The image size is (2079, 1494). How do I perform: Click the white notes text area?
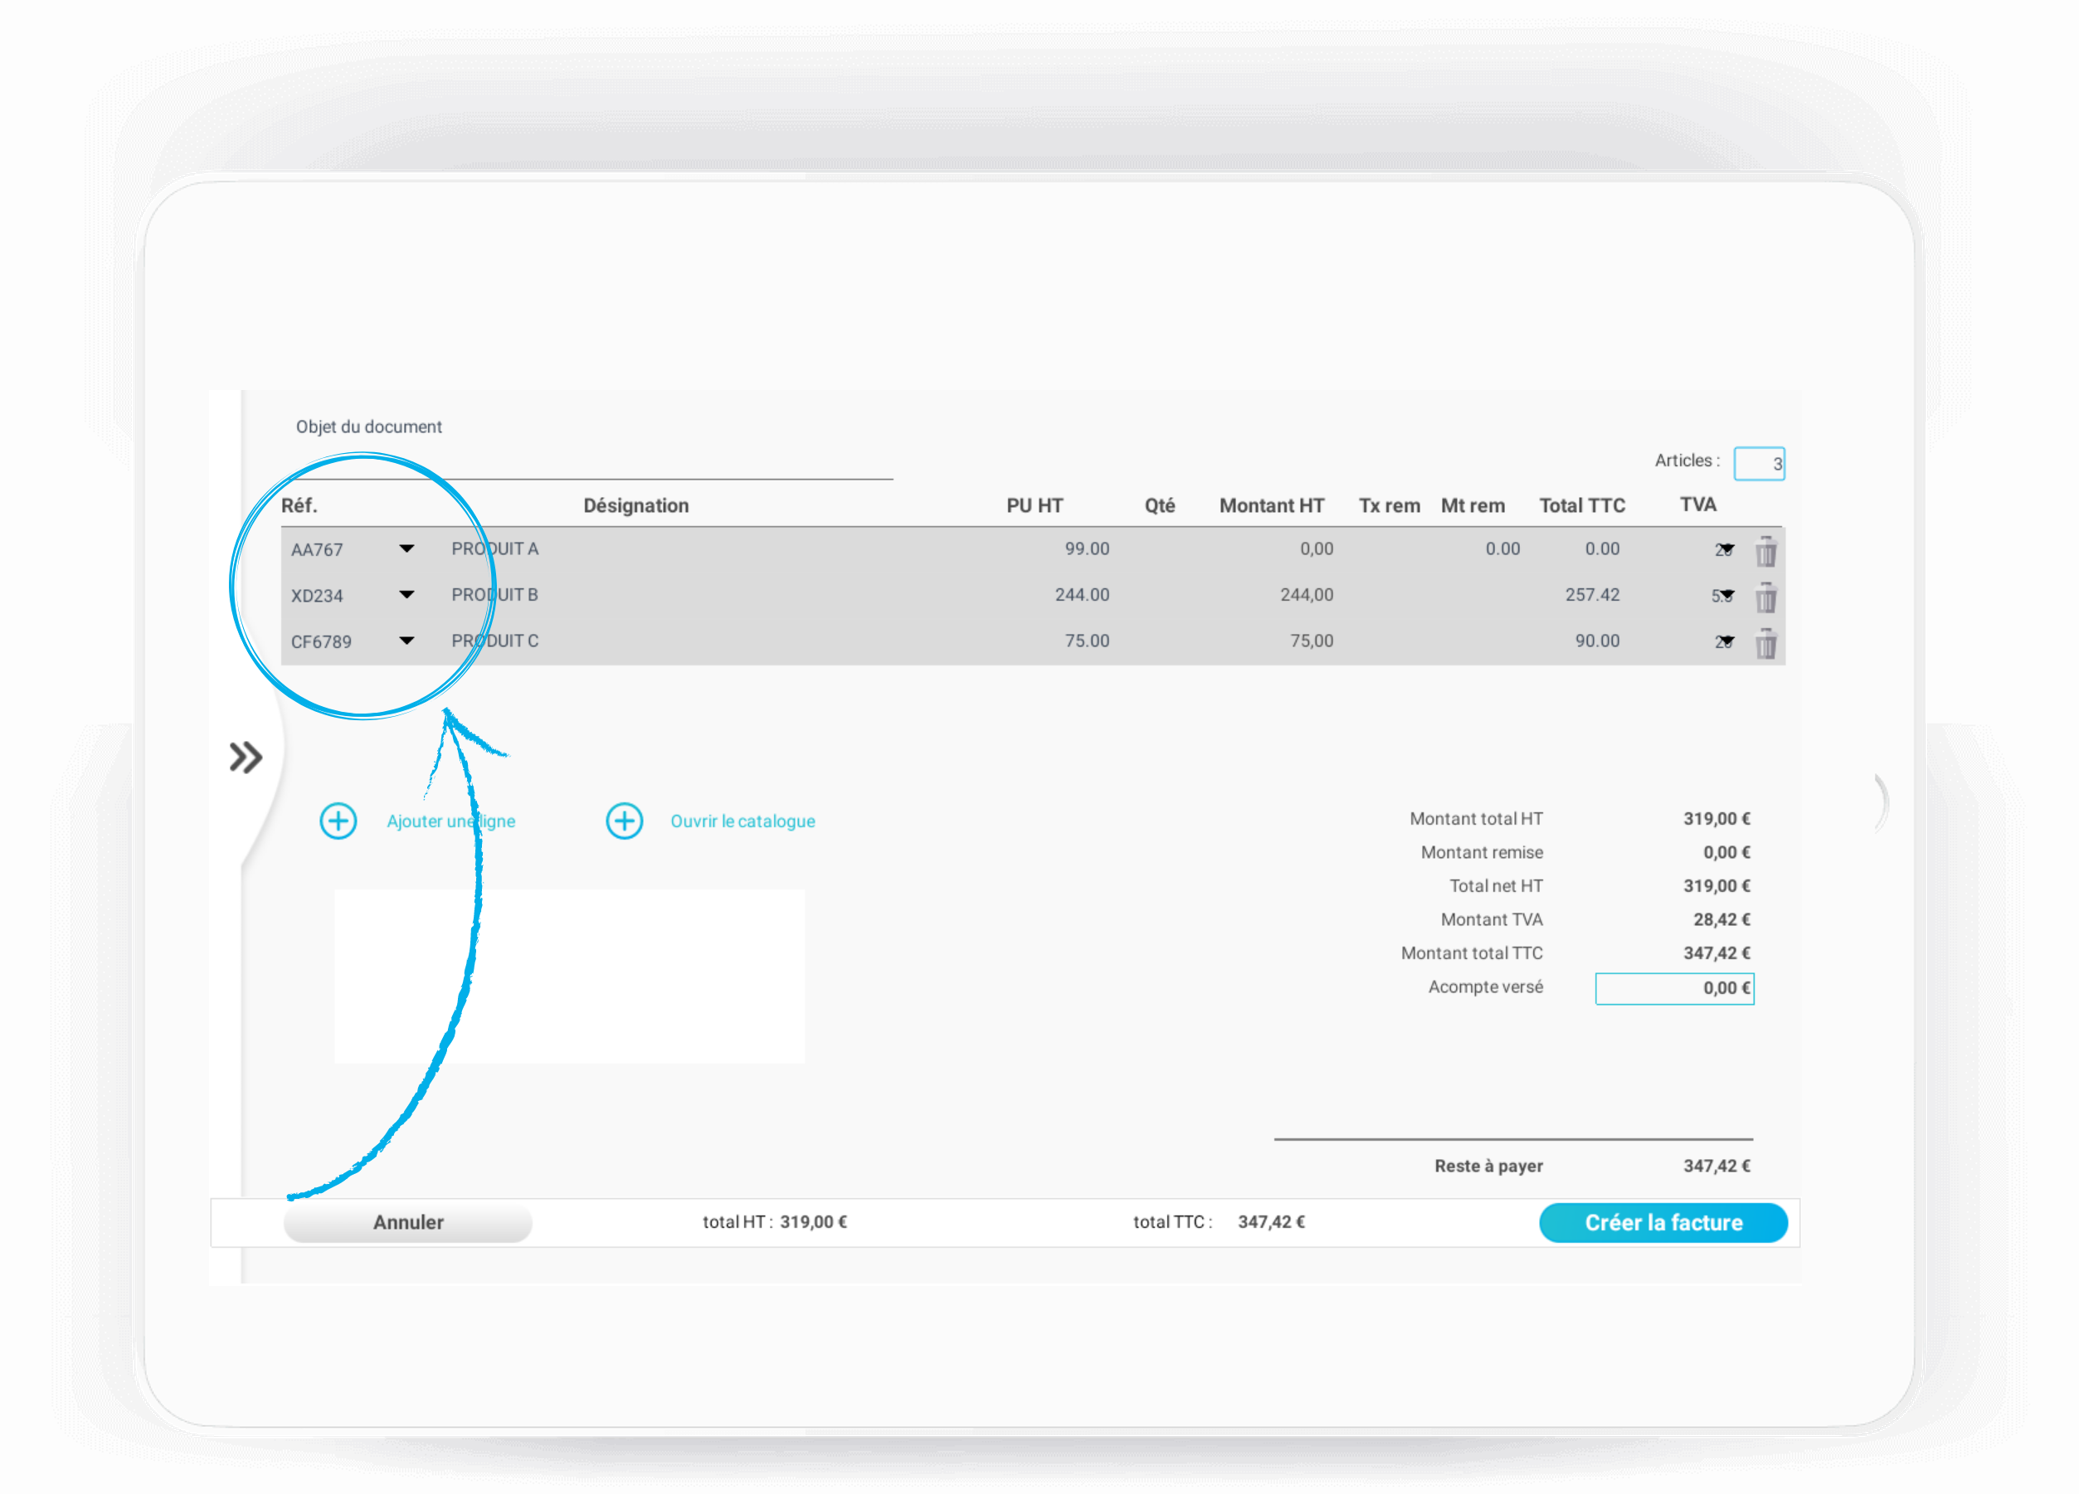pos(569,976)
